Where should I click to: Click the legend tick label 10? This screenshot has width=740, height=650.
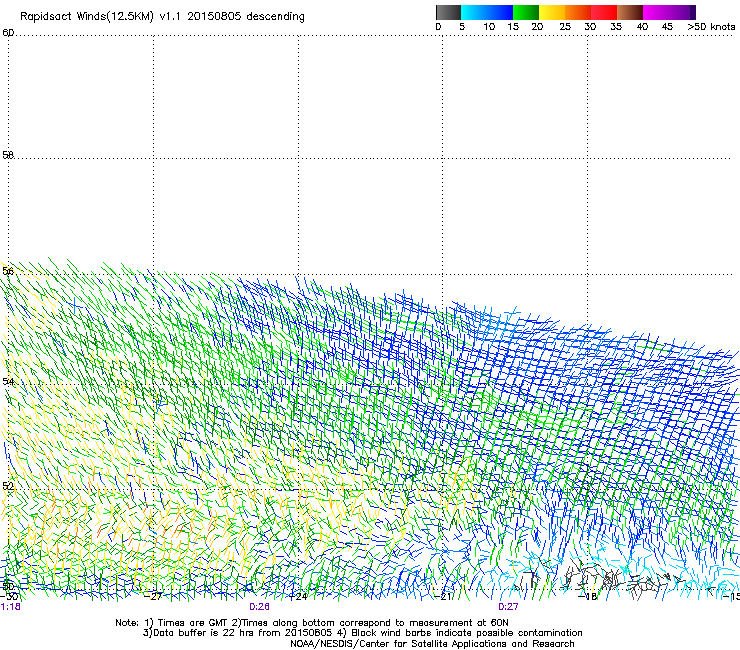pos(489,27)
